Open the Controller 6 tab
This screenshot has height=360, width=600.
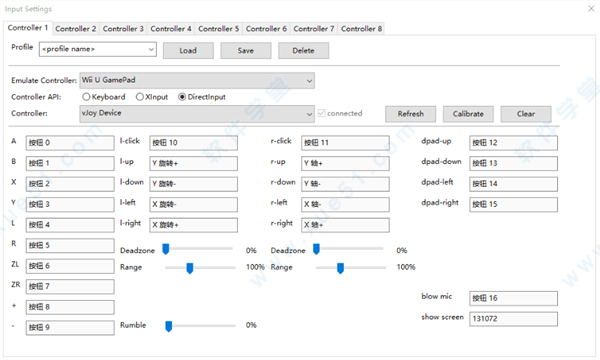click(x=266, y=29)
